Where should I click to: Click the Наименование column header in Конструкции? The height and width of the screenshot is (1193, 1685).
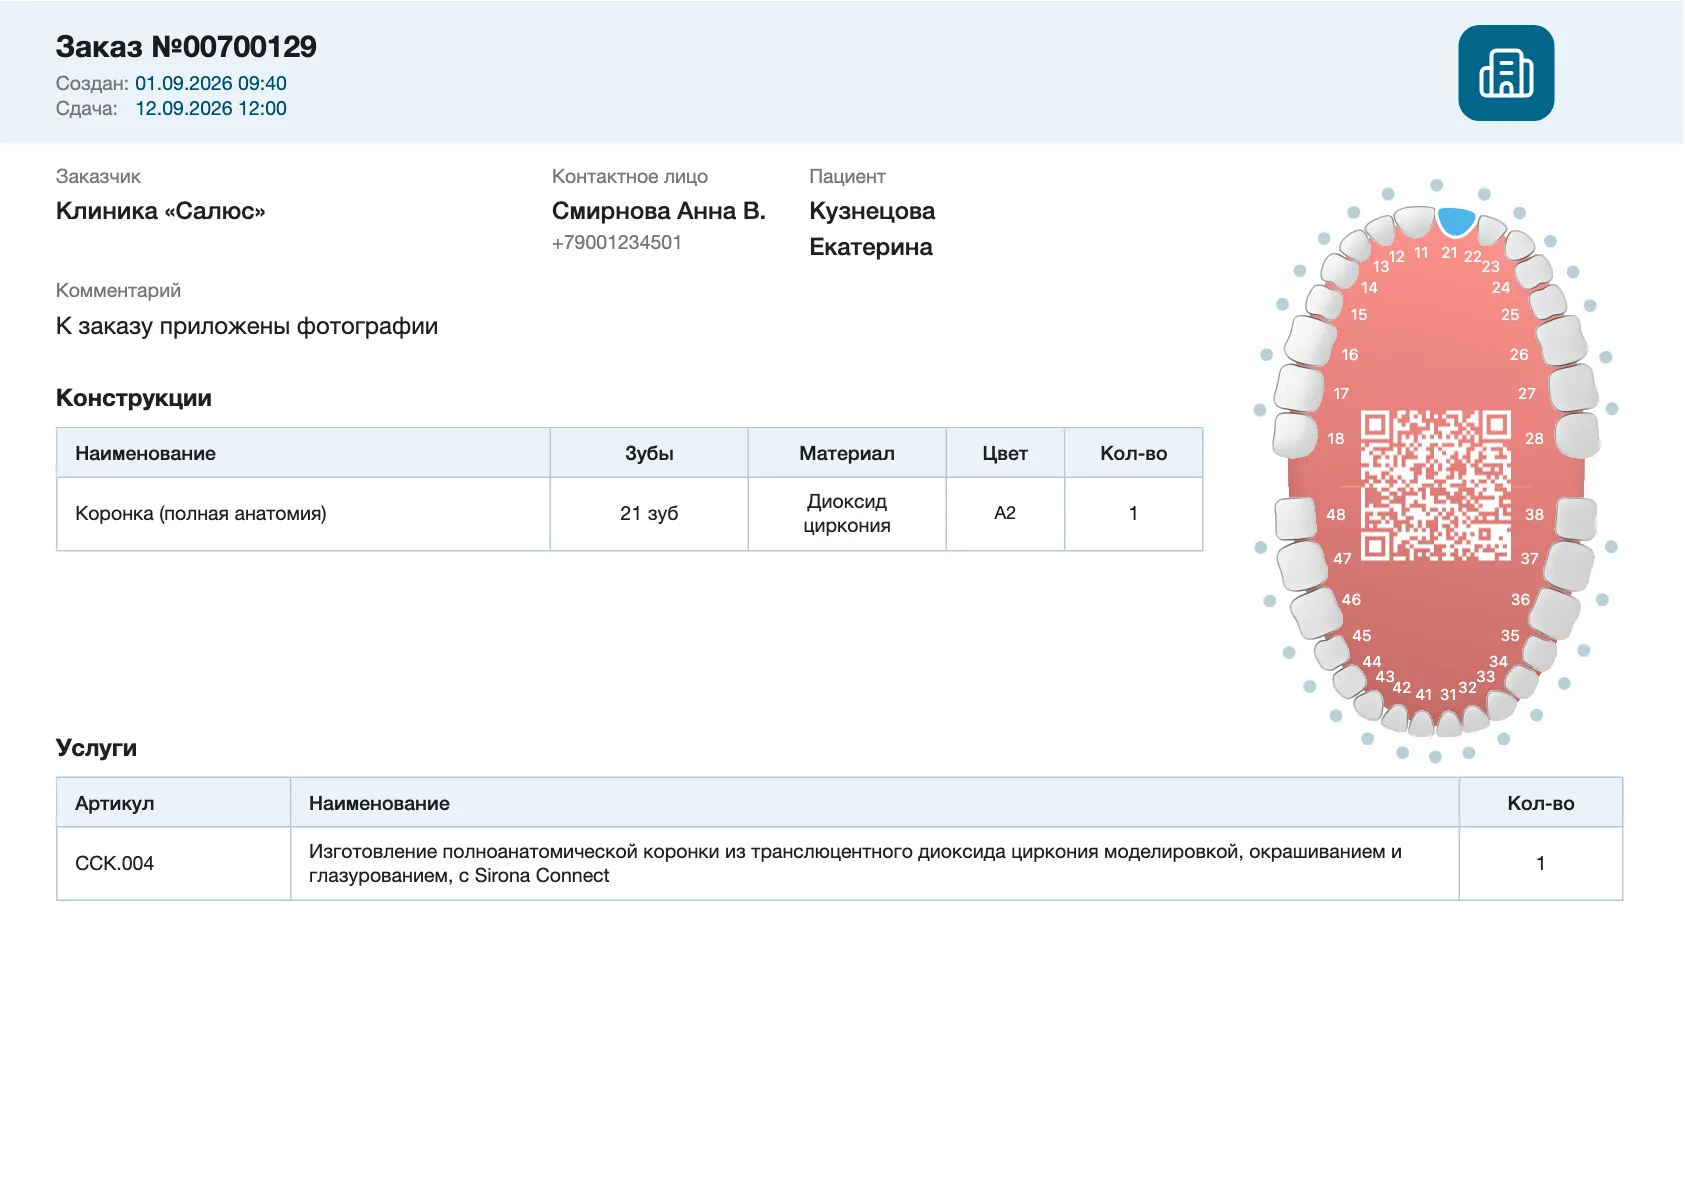coord(303,453)
